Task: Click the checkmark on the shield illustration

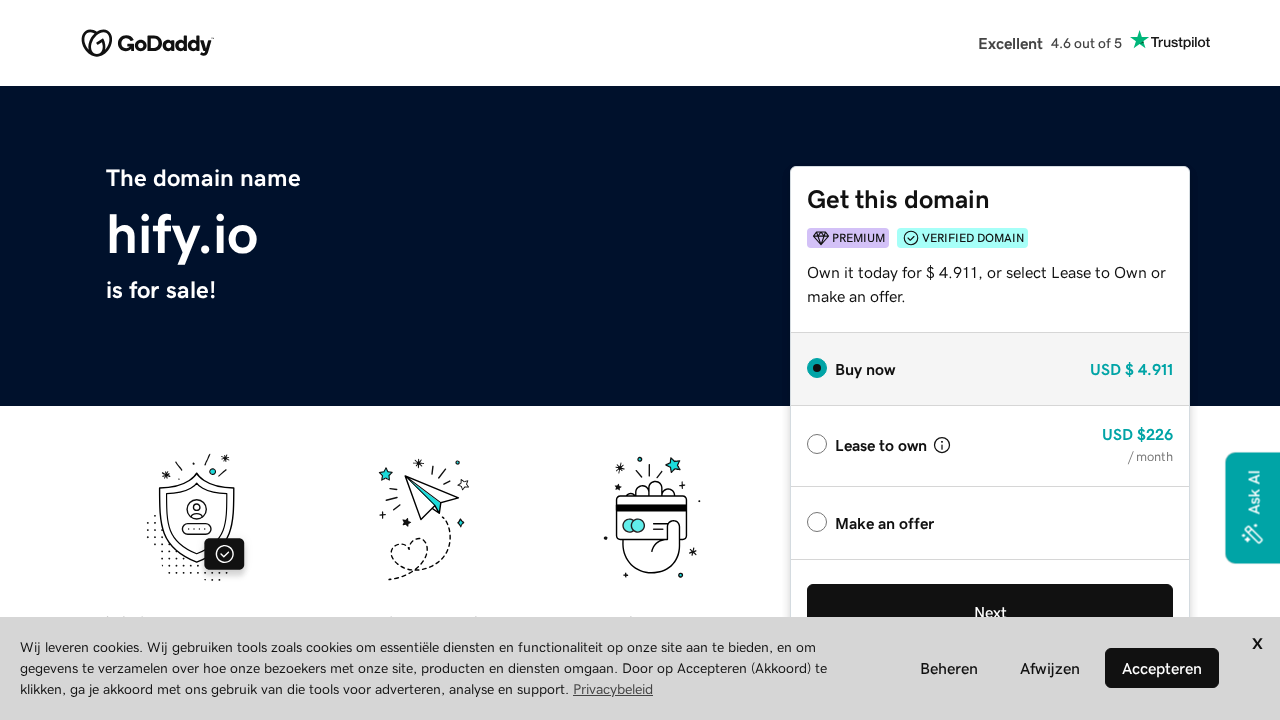Action: 224,553
